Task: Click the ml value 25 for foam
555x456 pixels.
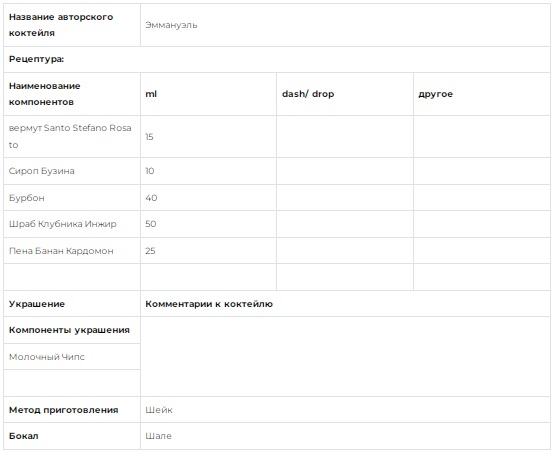Action: [208, 251]
